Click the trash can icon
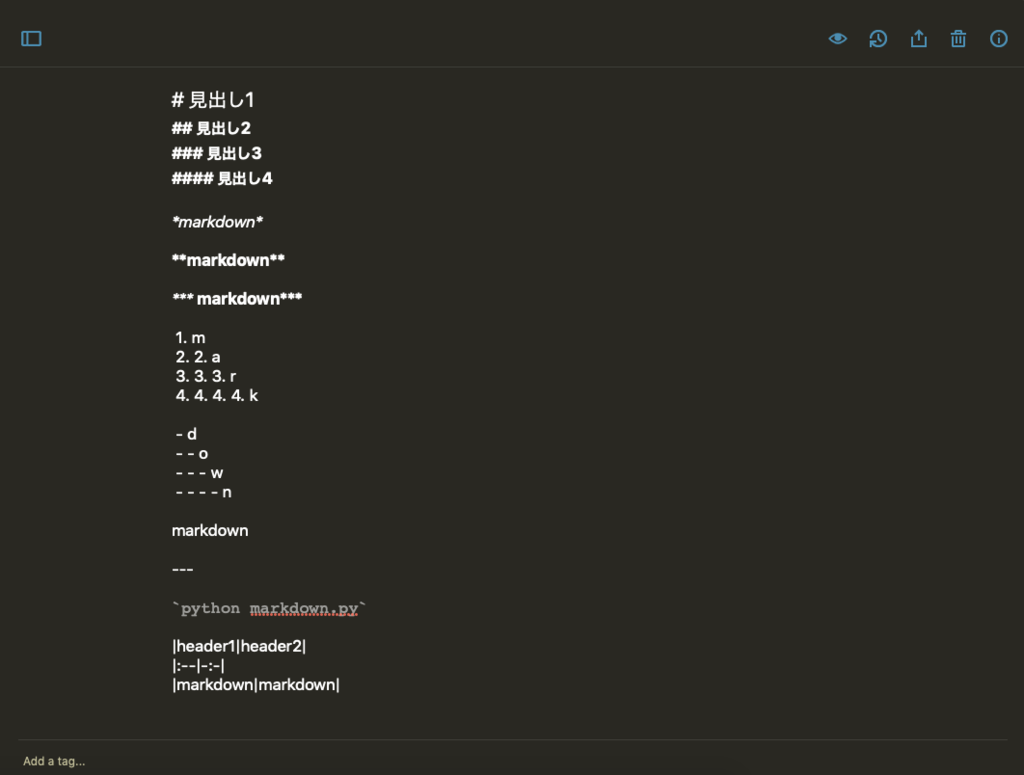This screenshot has height=775, width=1024. [x=958, y=38]
